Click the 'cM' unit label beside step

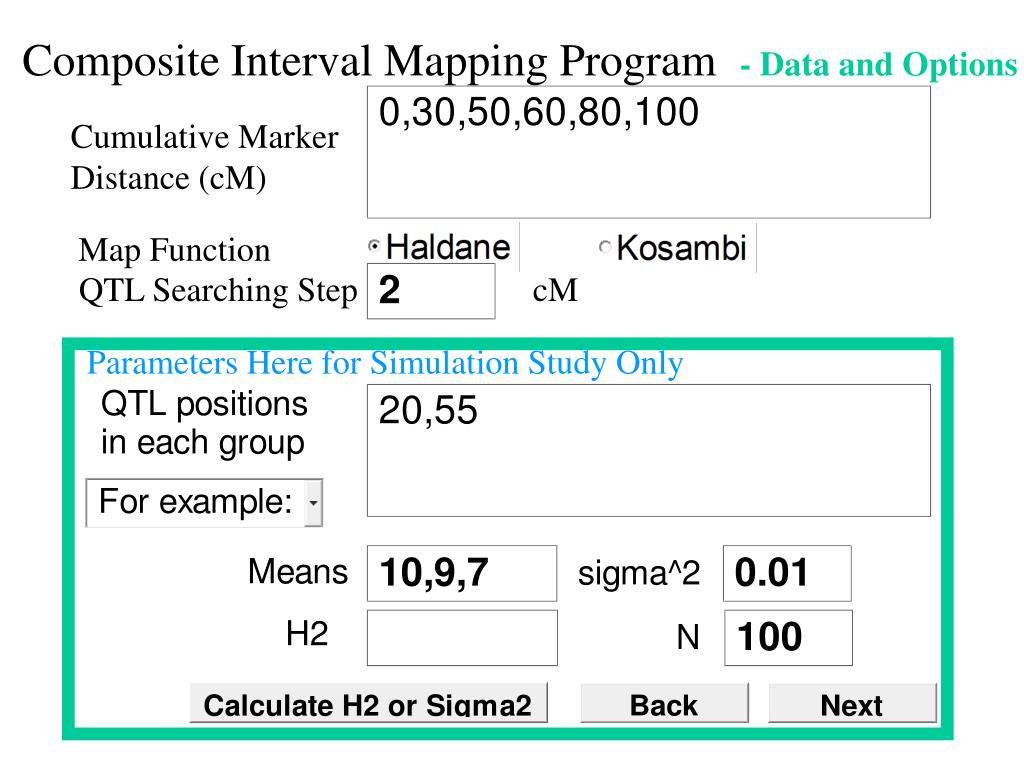pos(555,291)
